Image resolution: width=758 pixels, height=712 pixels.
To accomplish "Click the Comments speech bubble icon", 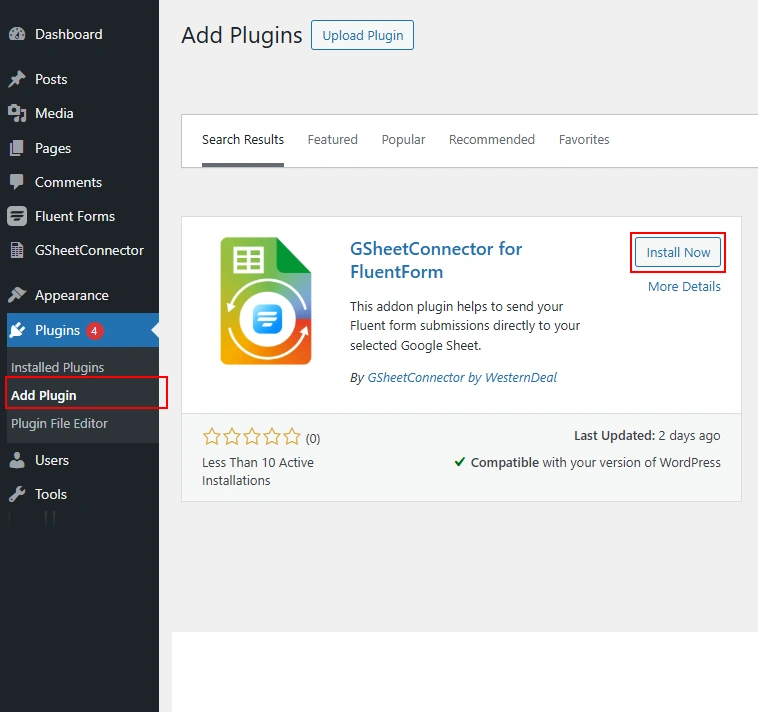I will (17, 182).
